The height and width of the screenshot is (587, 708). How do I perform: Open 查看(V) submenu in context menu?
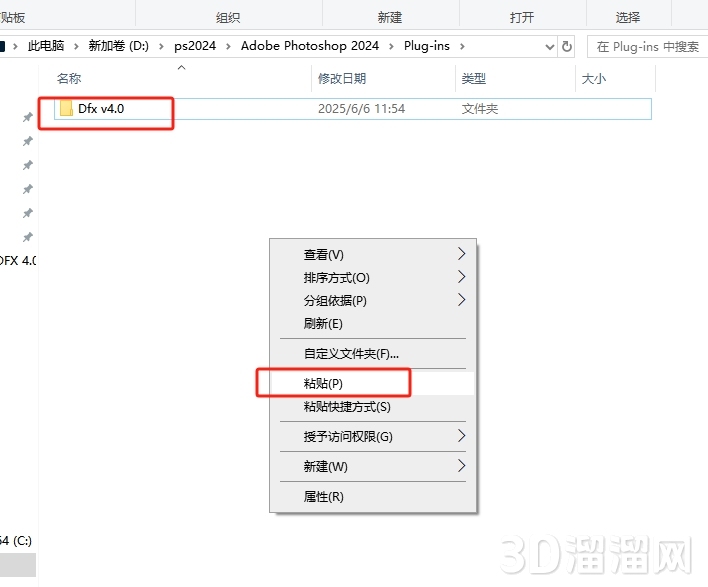pos(373,254)
